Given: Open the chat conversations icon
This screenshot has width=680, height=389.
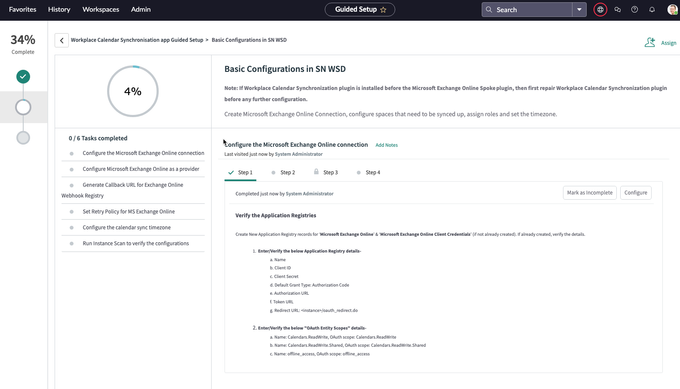Looking at the screenshot, I should (x=618, y=10).
